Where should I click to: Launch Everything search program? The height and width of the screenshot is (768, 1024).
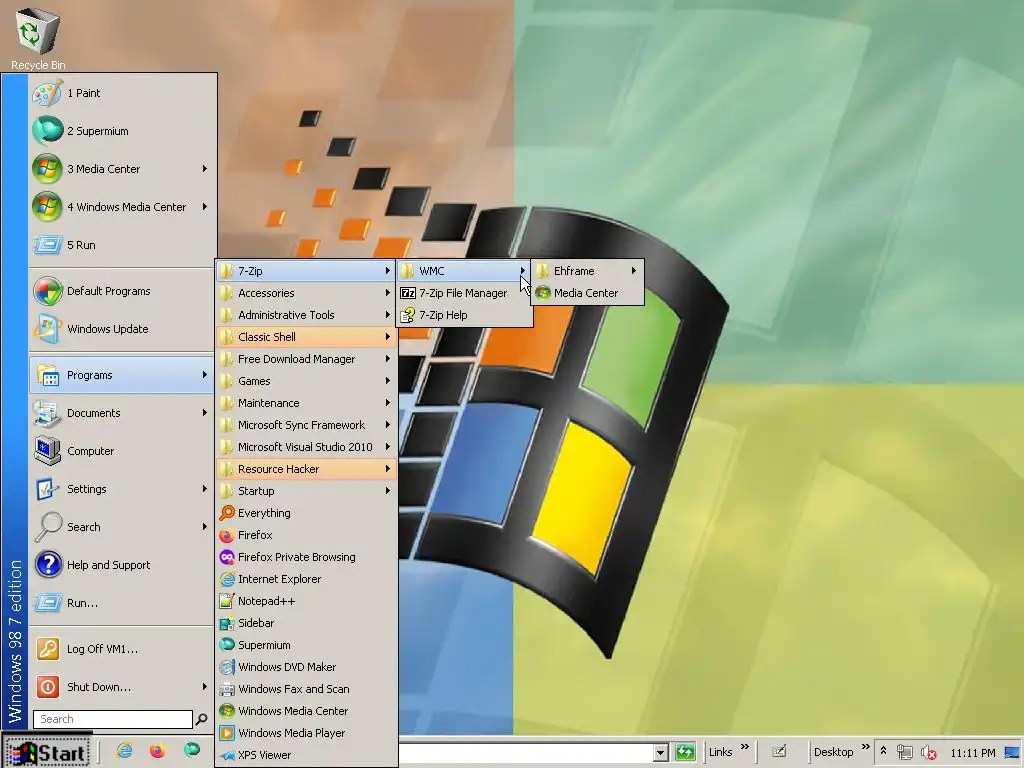tap(306, 513)
